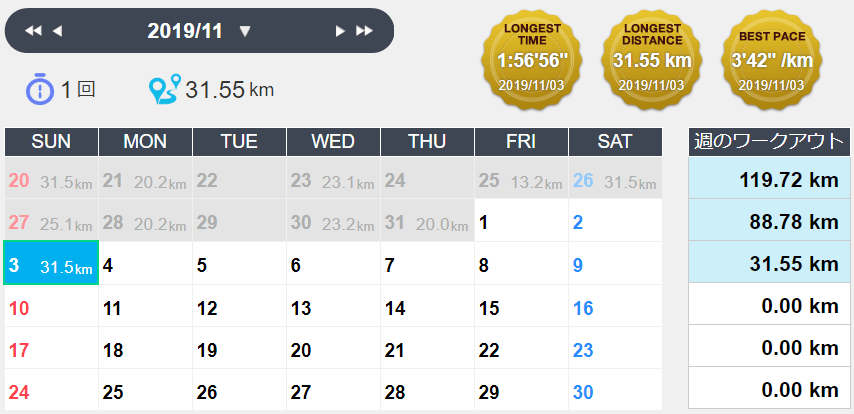Image resolution: width=854 pixels, height=414 pixels.
Task: Select November 3 workout day
Action: point(51,266)
